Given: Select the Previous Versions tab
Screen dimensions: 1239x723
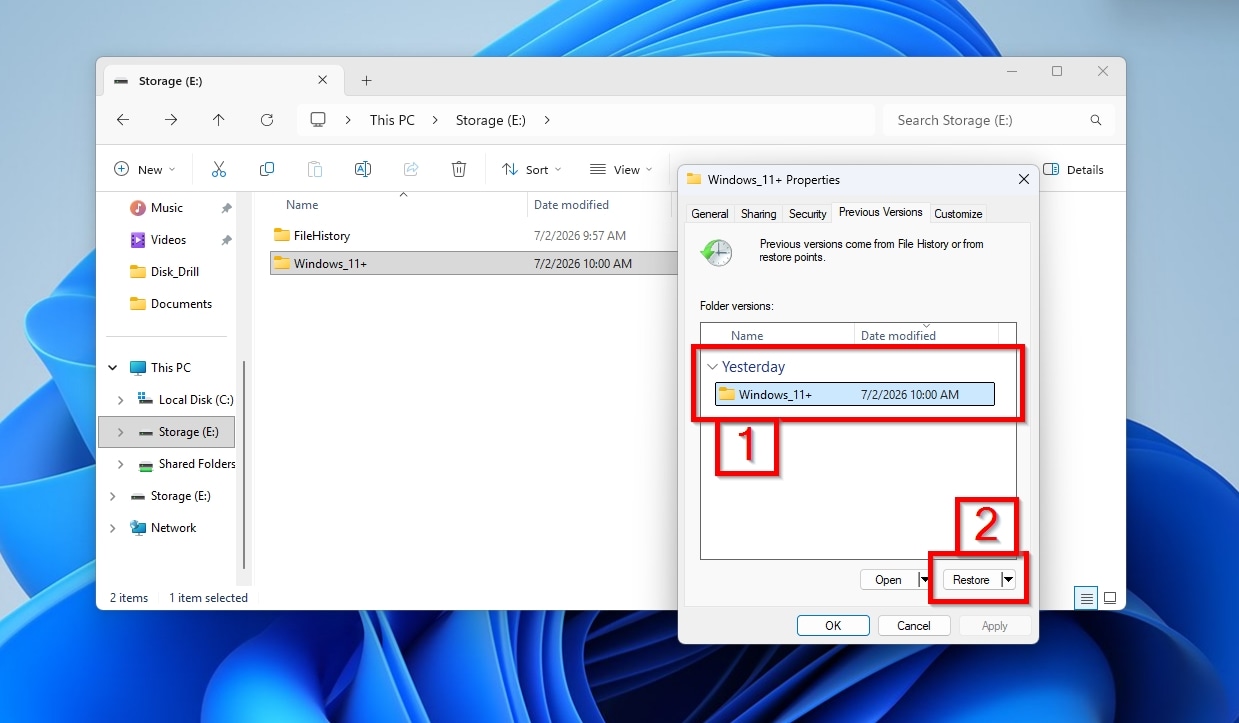Looking at the screenshot, I should coord(880,212).
